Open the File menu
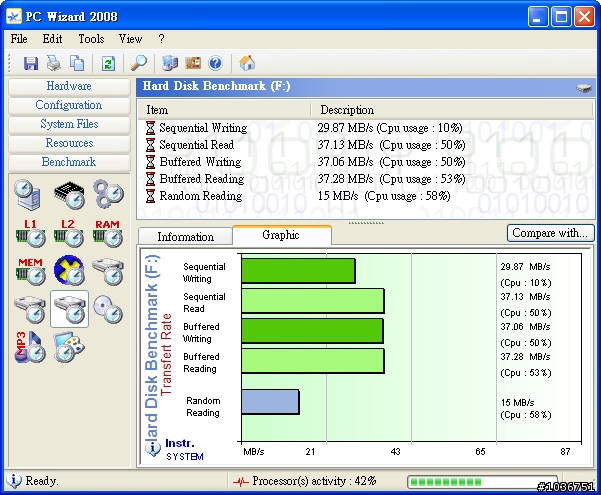 (x=19, y=39)
